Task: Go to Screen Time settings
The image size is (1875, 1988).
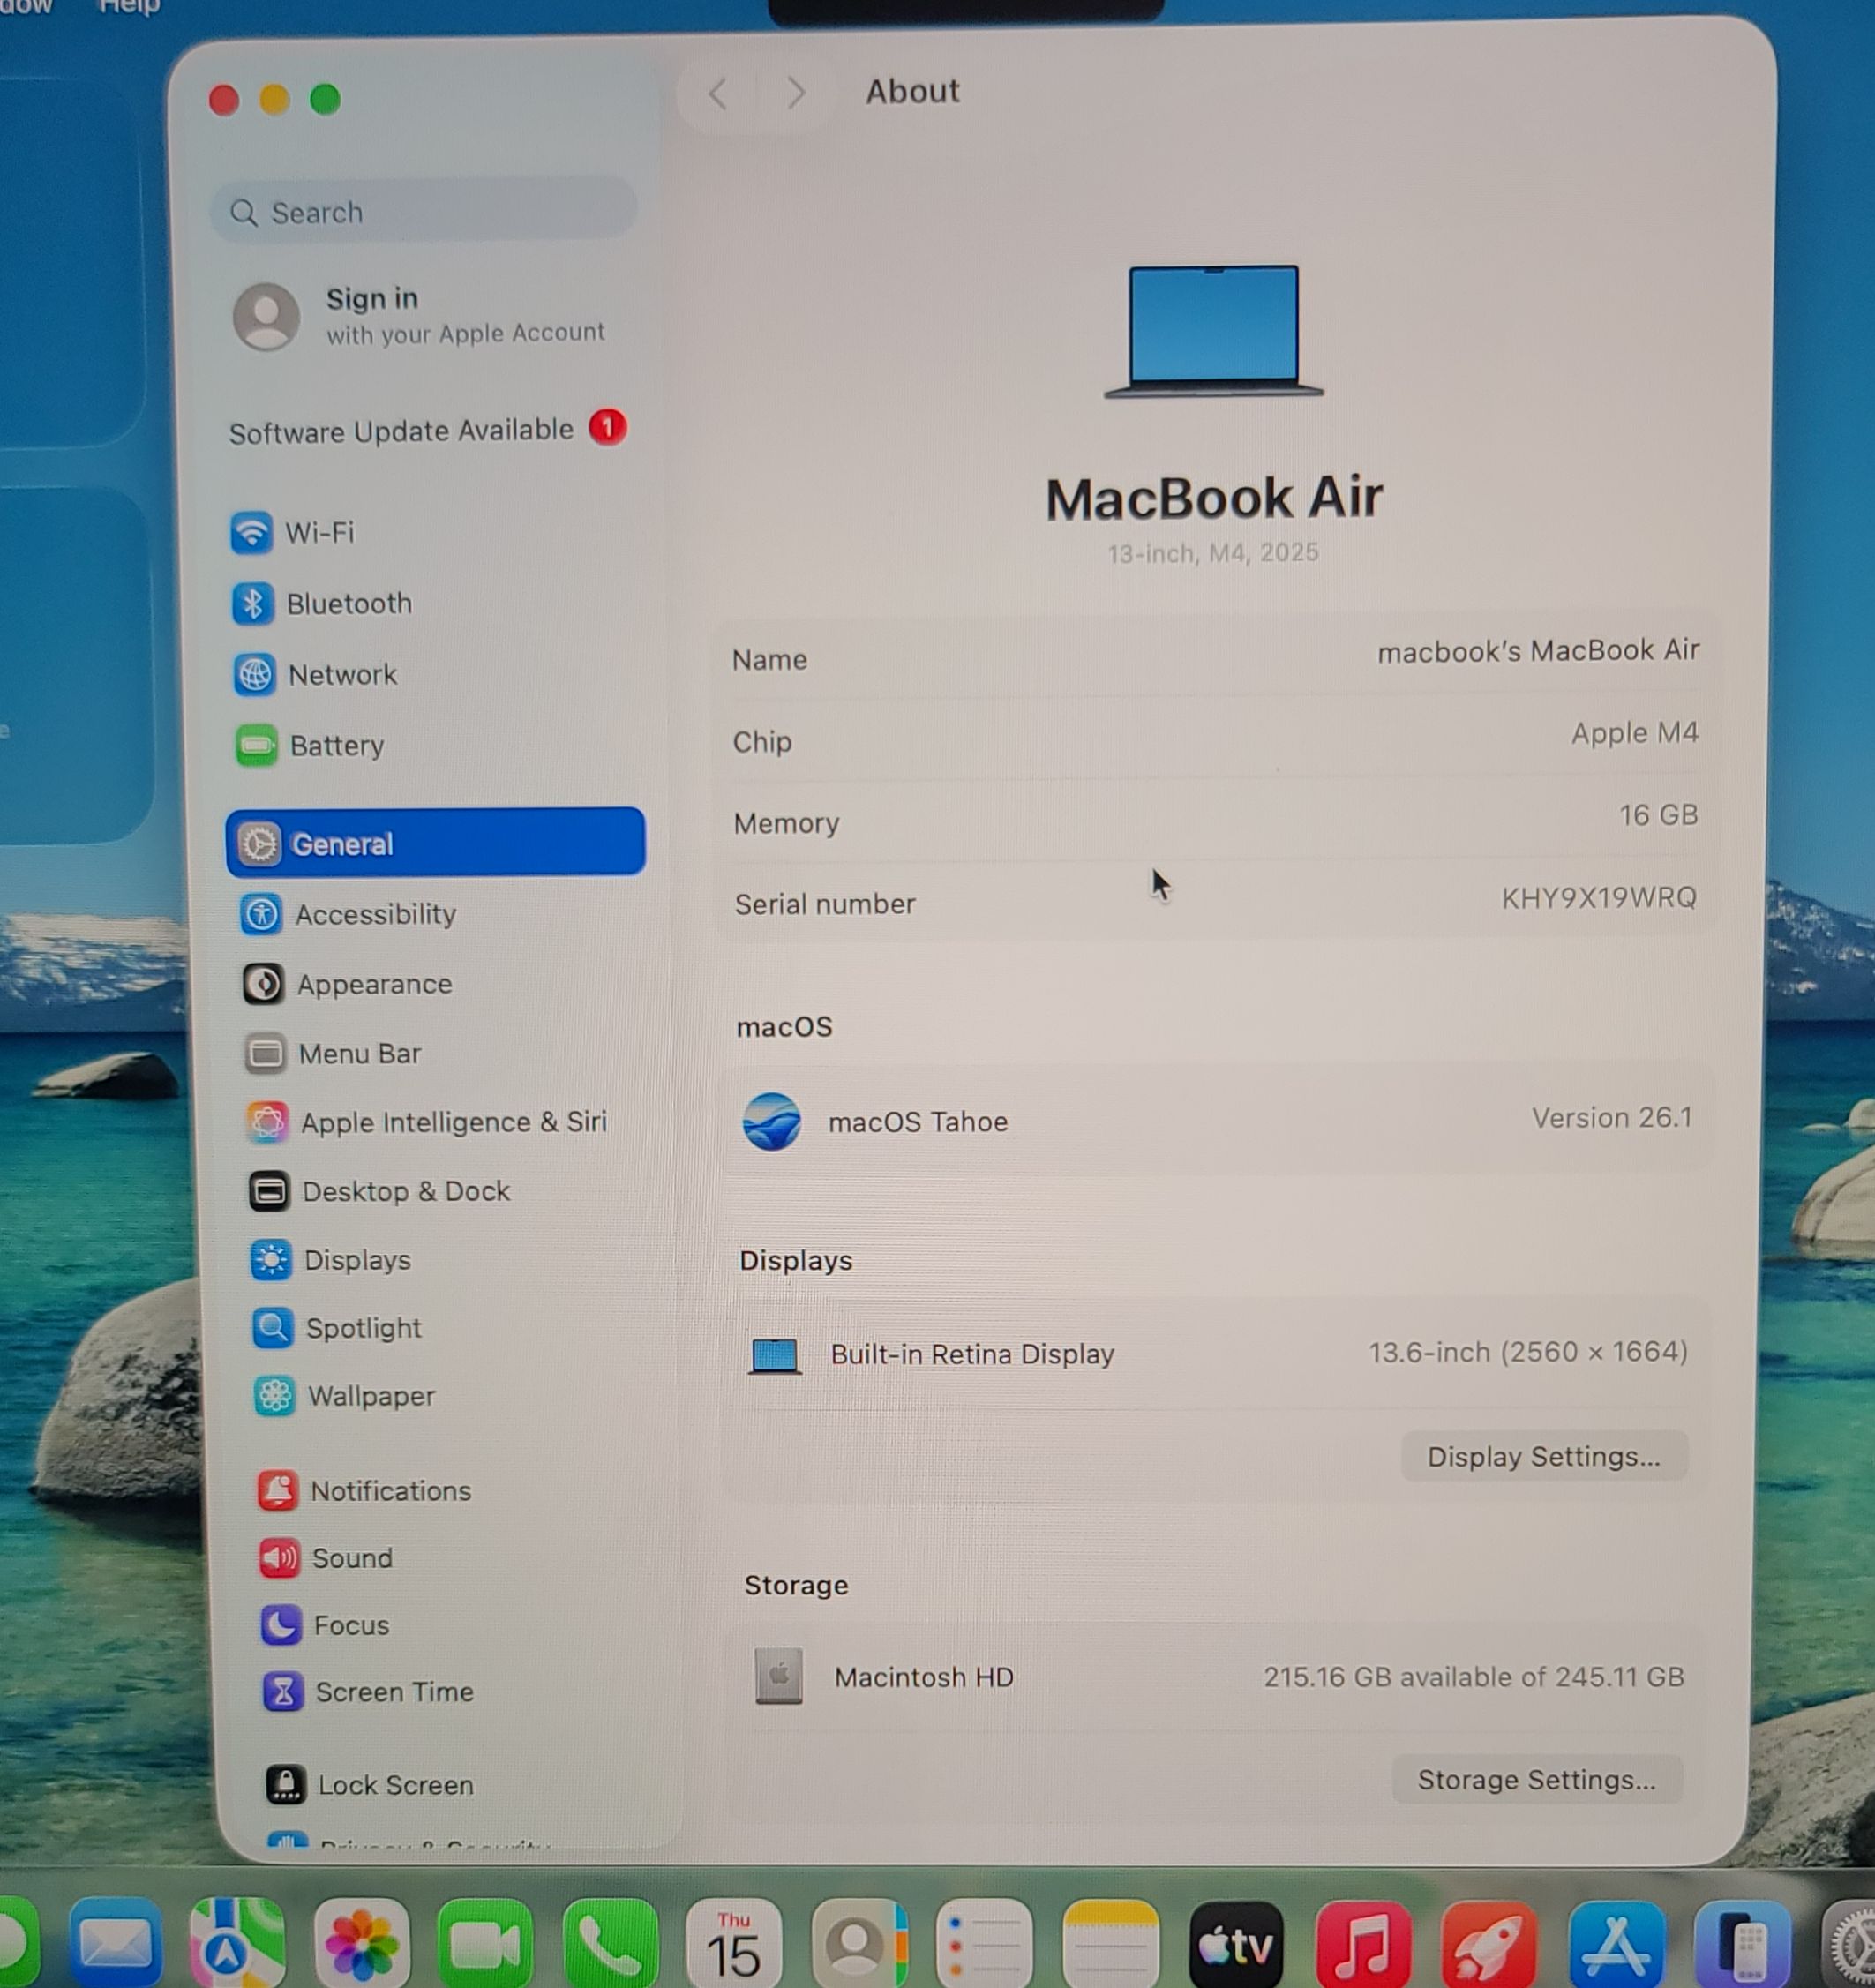Action: pos(393,1692)
